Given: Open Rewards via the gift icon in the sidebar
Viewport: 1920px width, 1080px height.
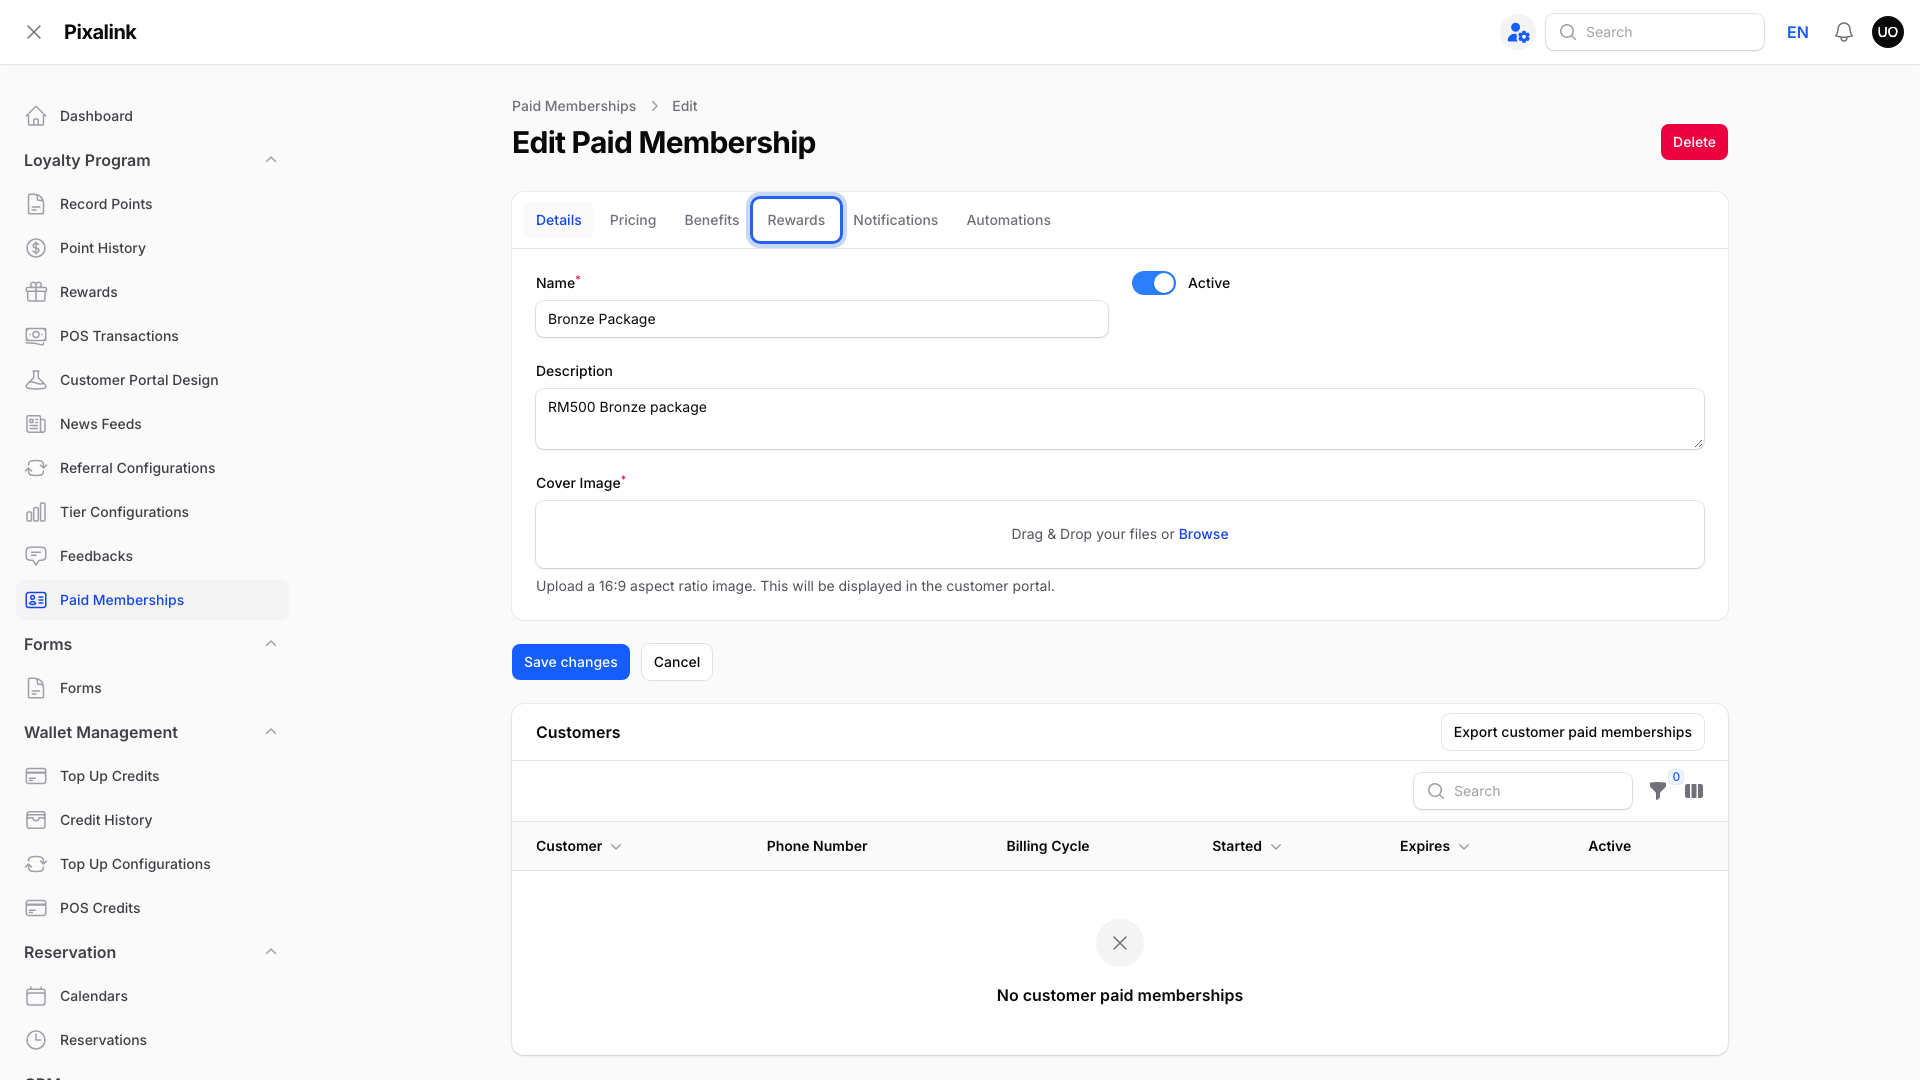Looking at the screenshot, I should pyautogui.click(x=36, y=292).
